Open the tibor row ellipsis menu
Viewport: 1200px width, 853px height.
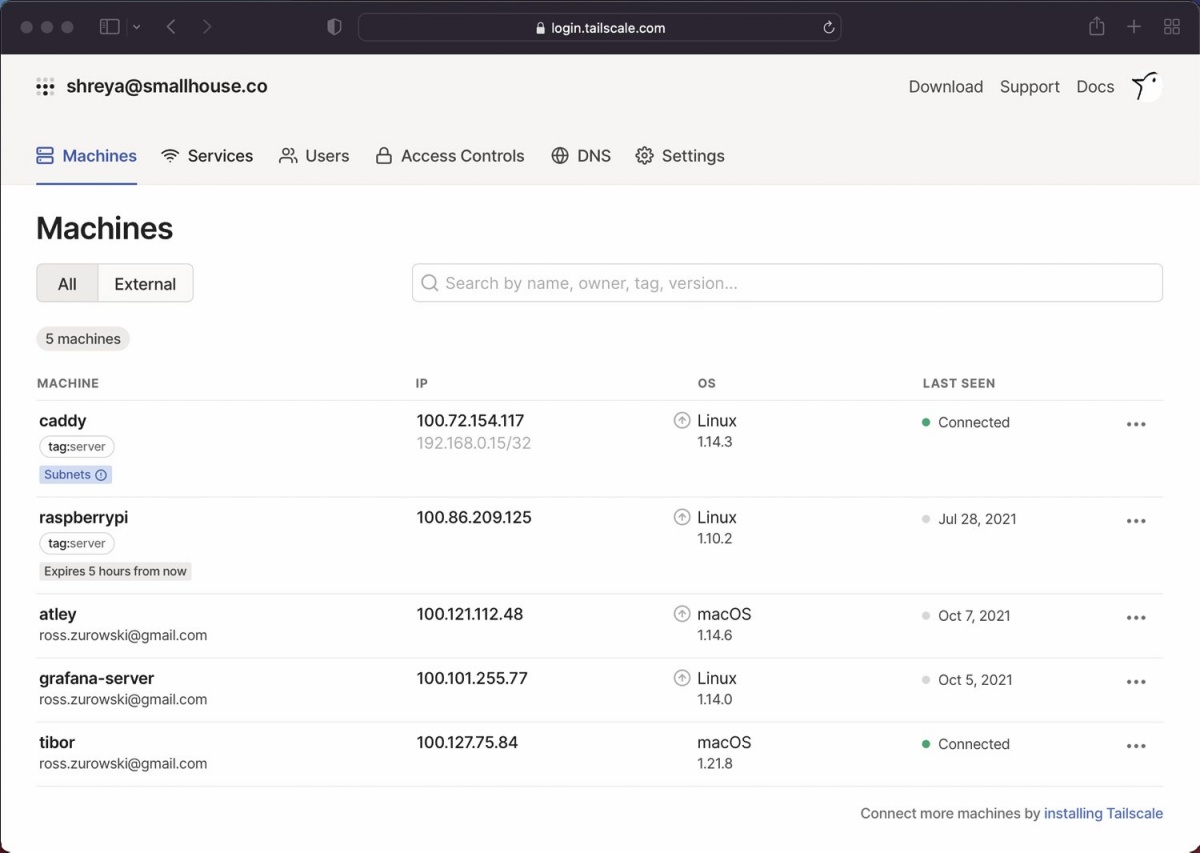(x=1136, y=746)
